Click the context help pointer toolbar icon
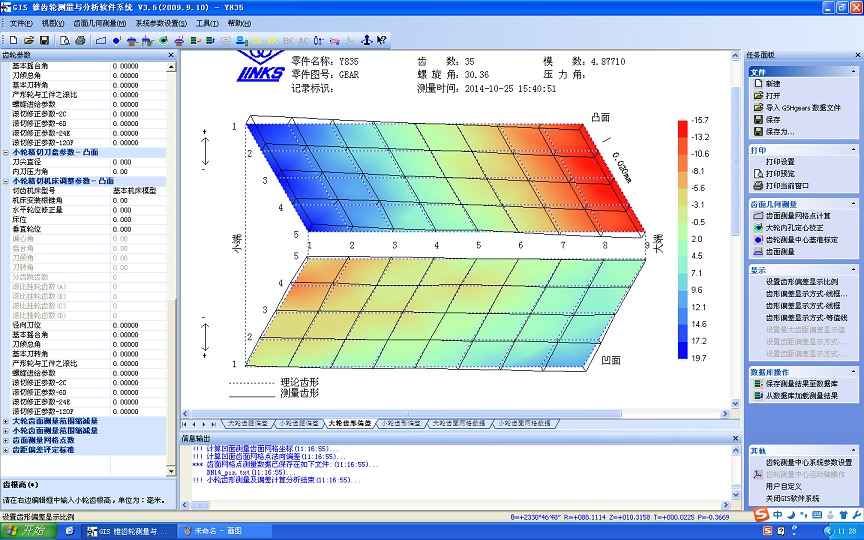 pos(381,40)
